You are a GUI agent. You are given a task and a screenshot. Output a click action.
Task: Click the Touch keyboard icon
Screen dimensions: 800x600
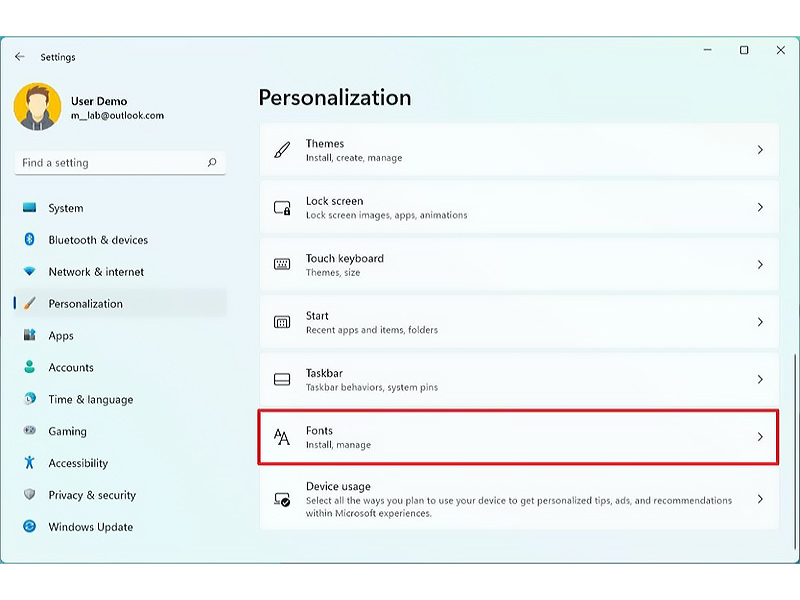coord(282,264)
